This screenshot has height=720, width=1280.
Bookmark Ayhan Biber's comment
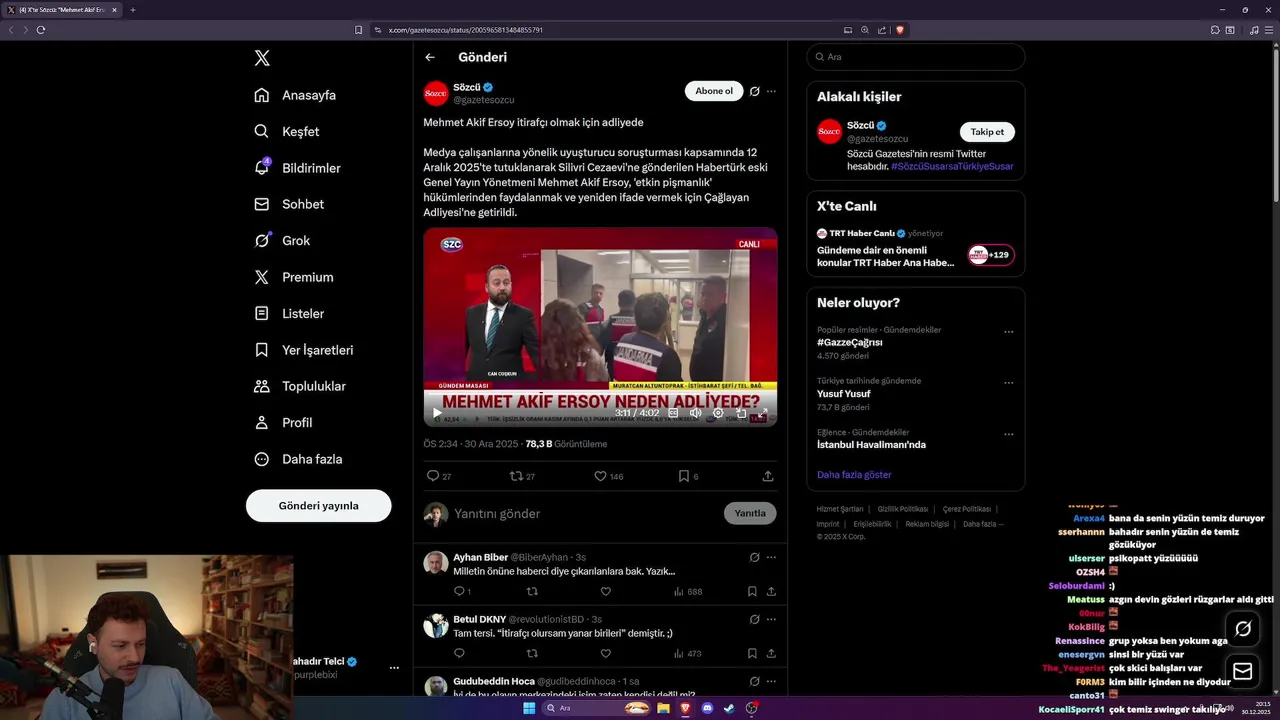point(752,592)
